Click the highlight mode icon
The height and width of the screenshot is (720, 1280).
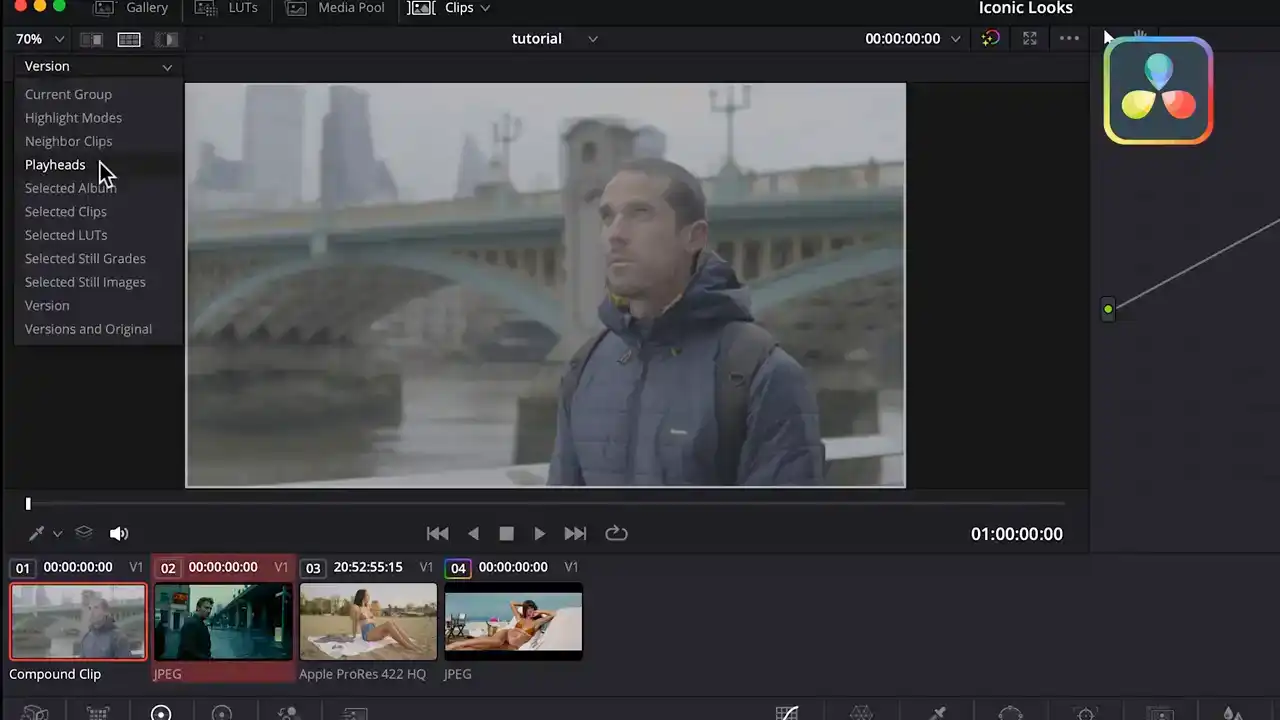(167, 39)
